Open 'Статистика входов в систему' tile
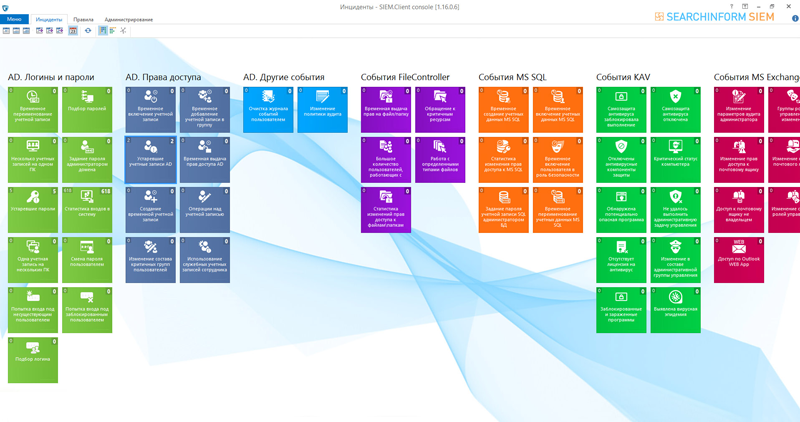The height and width of the screenshot is (422, 800). coord(87,210)
